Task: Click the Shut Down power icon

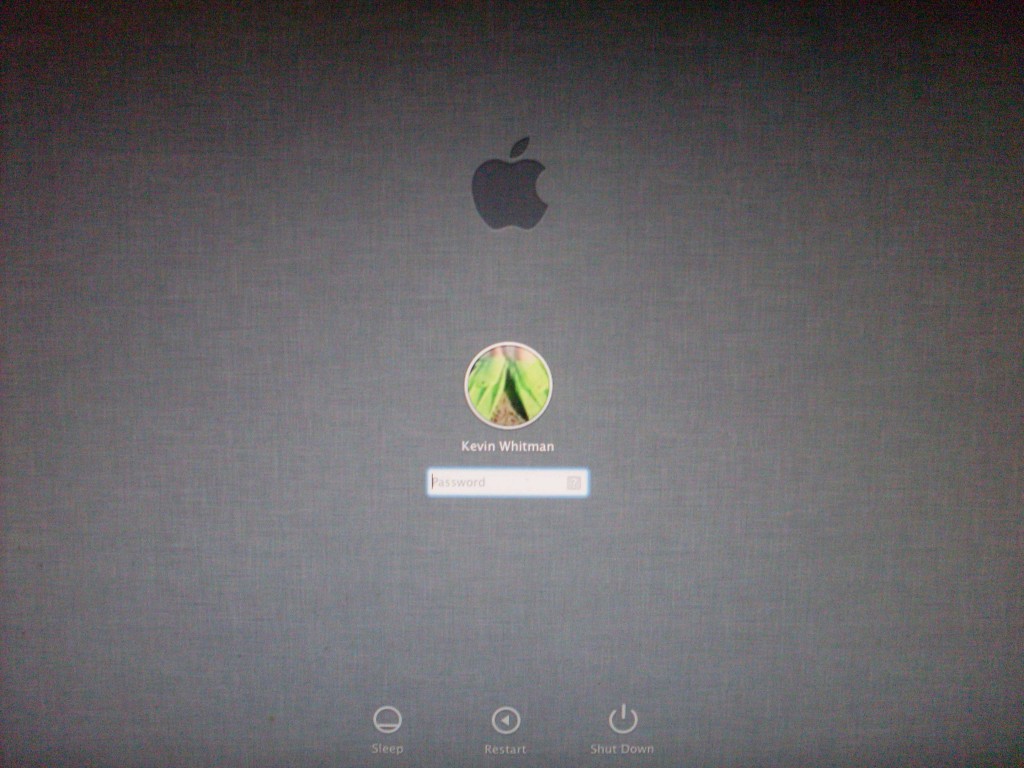Action: coord(623,719)
